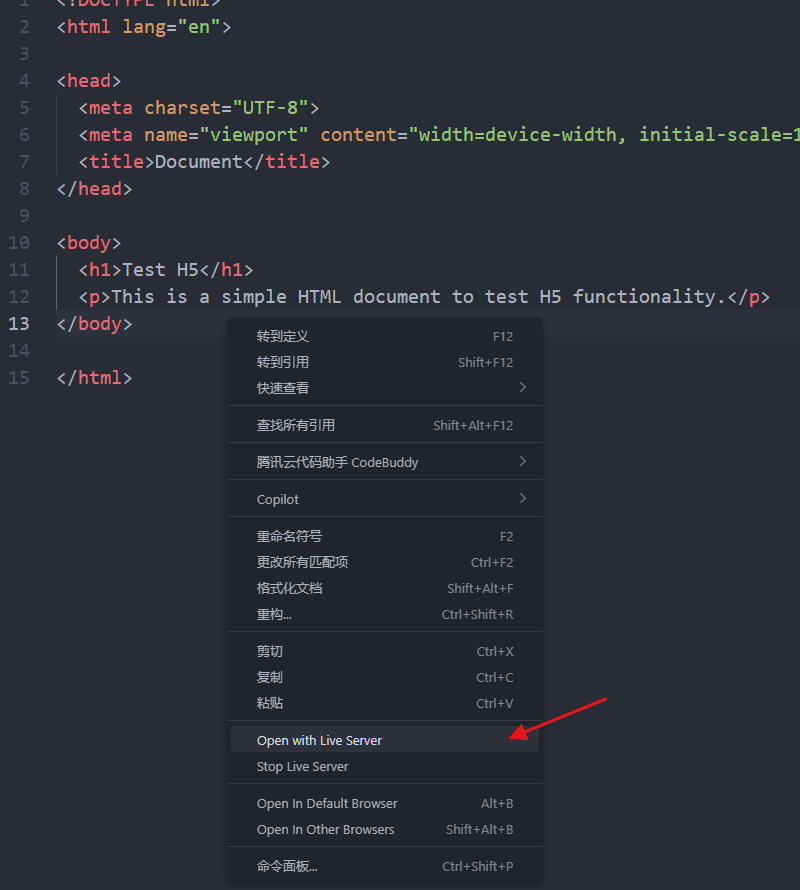The image size is (800, 890).
Task: Select 更改所有匹配项 option
Action: click(384, 562)
